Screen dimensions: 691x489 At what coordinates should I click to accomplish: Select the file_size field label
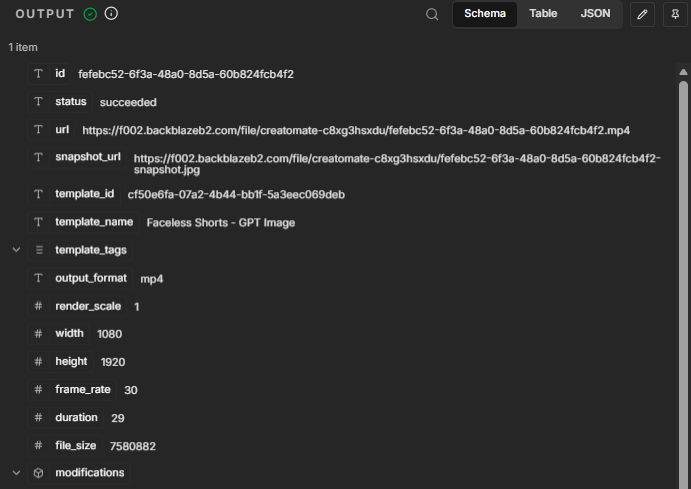click(75, 445)
